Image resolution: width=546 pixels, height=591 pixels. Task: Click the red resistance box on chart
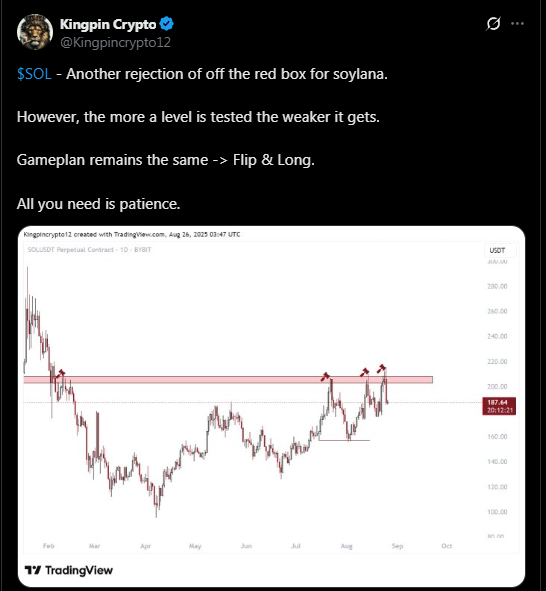228,380
